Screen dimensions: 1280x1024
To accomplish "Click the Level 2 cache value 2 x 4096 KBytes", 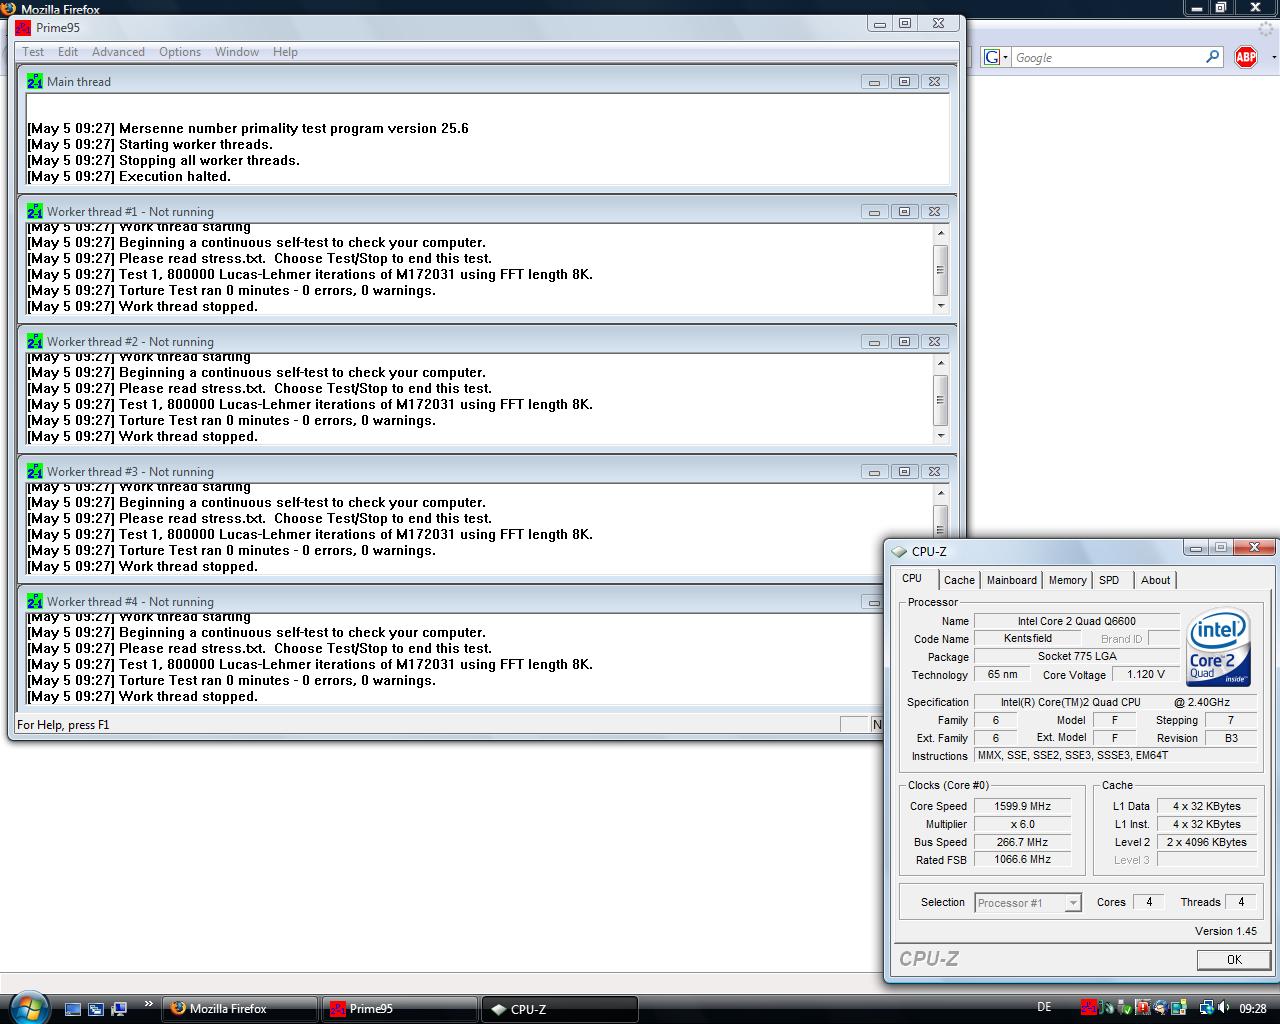I will click(1207, 842).
